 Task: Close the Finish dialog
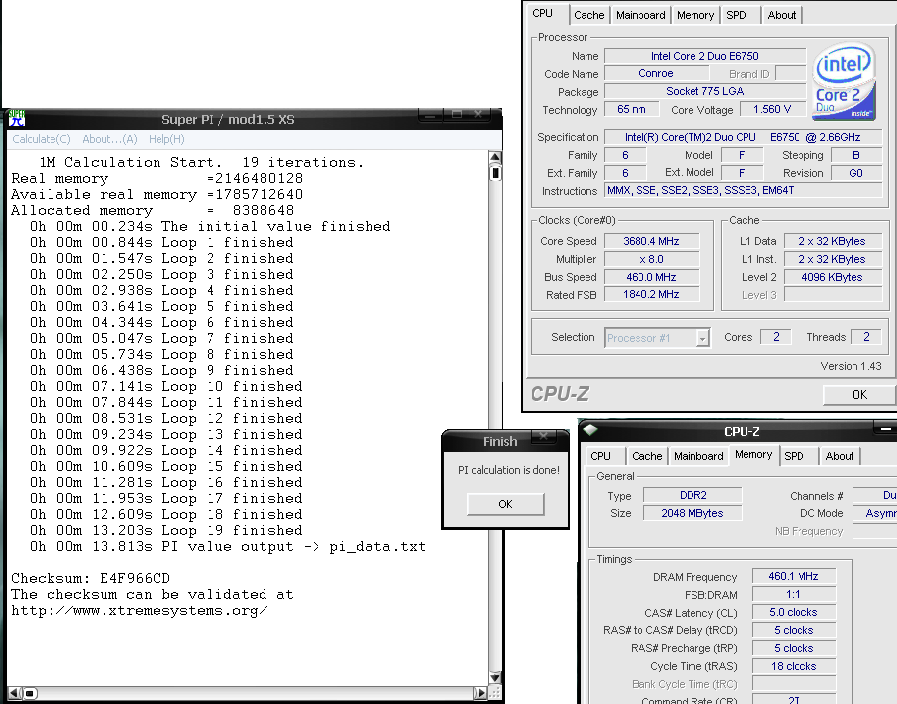[543, 437]
